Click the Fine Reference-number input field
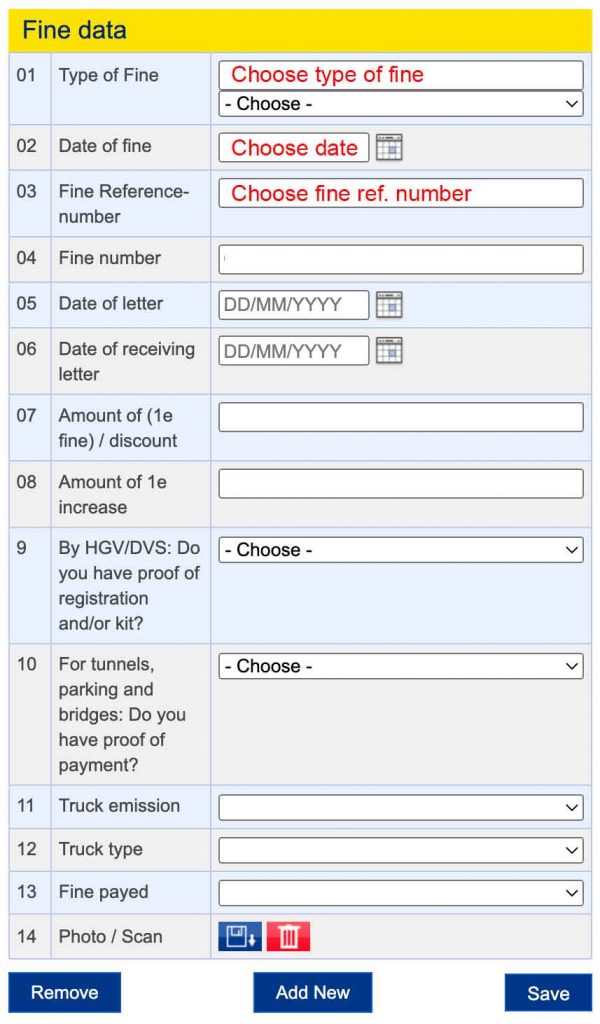The width and height of the screenshot is (600, 1024). [x=400, y=193]
